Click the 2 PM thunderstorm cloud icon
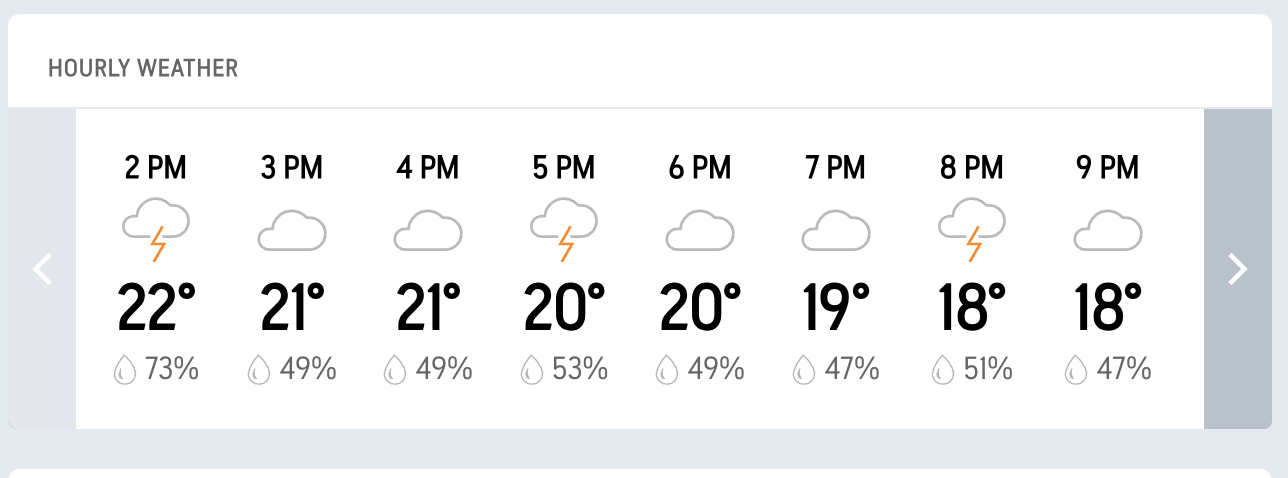 (x=156, y=229)
